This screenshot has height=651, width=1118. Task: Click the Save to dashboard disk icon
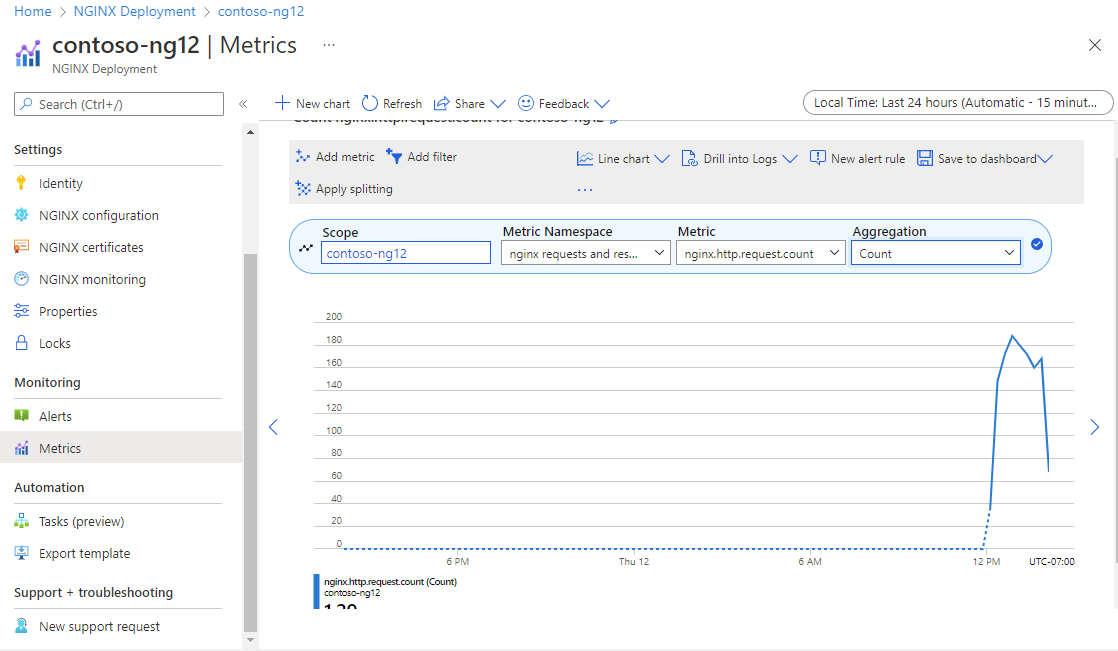[925, 159]
